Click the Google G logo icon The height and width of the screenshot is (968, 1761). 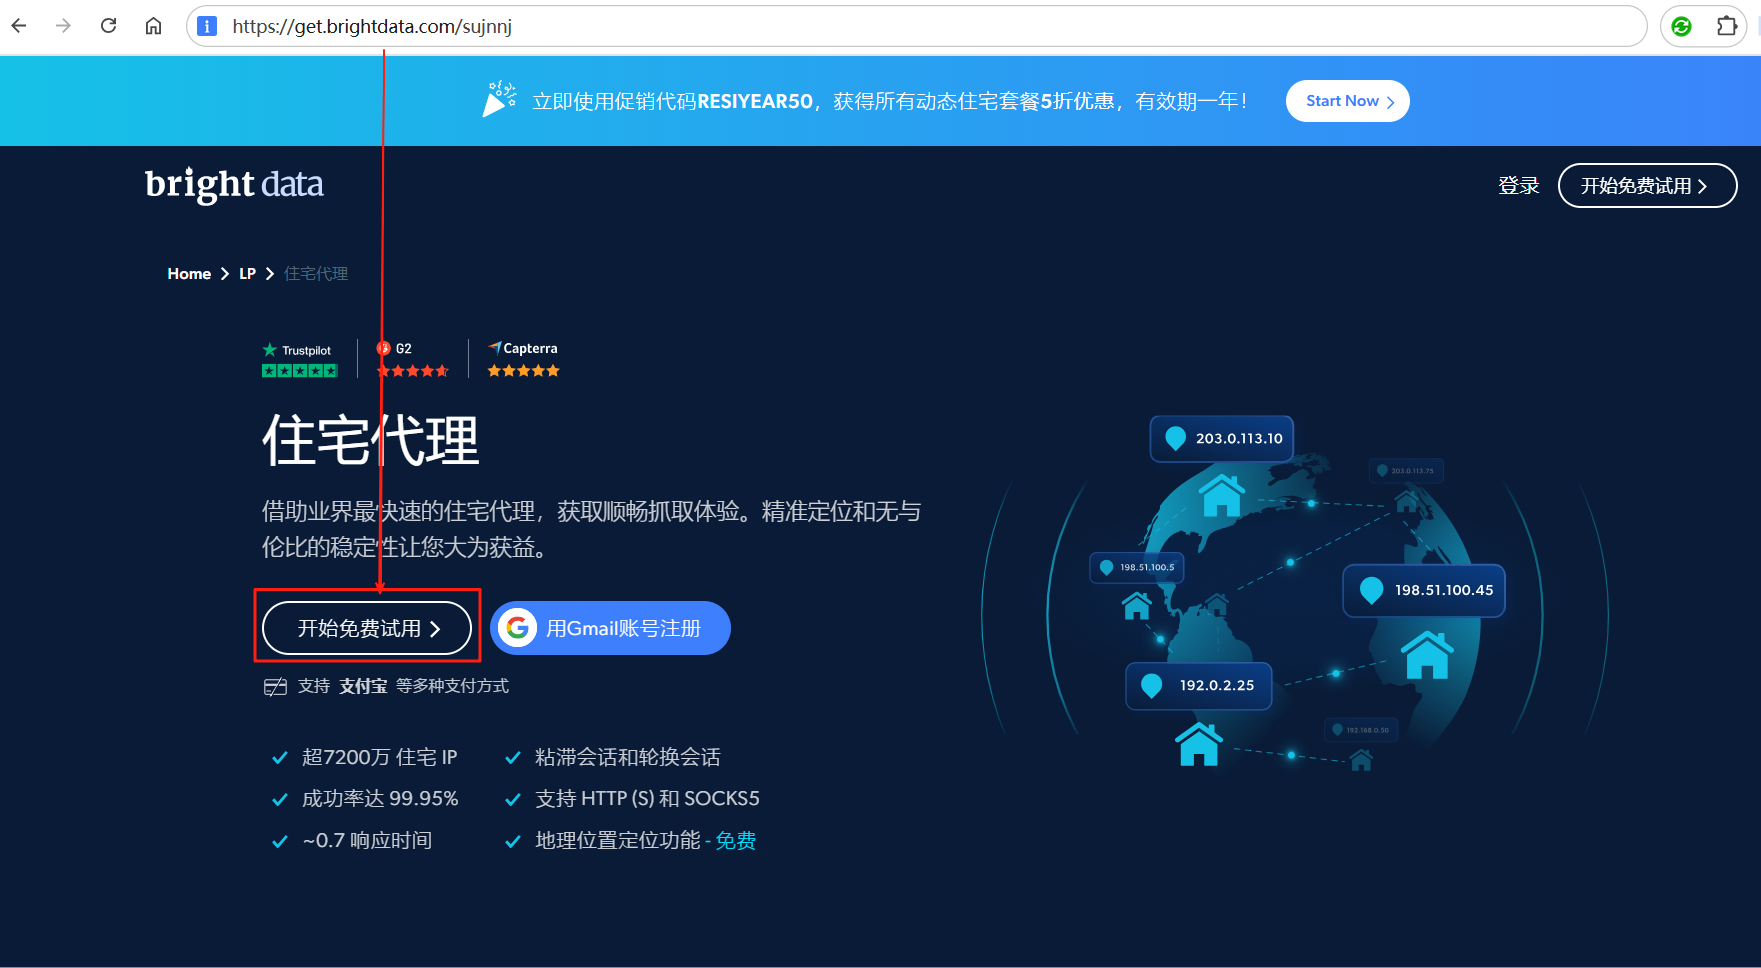[x=517, y=628]
